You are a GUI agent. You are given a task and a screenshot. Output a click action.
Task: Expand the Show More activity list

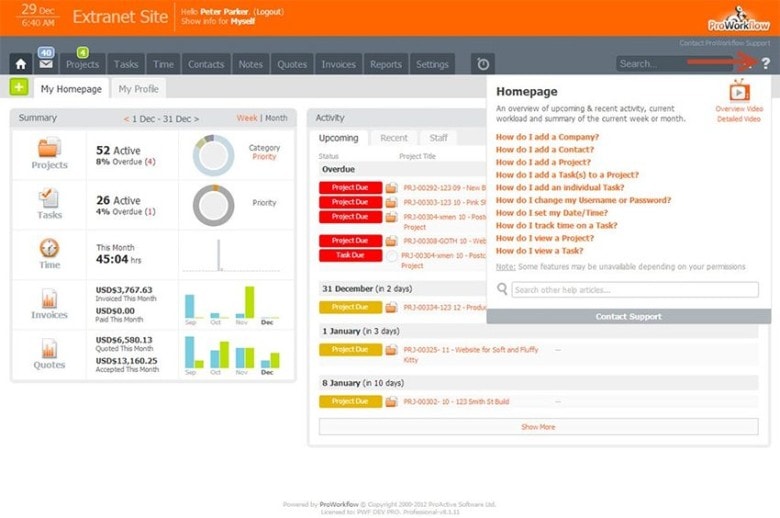tap(537, 427)
